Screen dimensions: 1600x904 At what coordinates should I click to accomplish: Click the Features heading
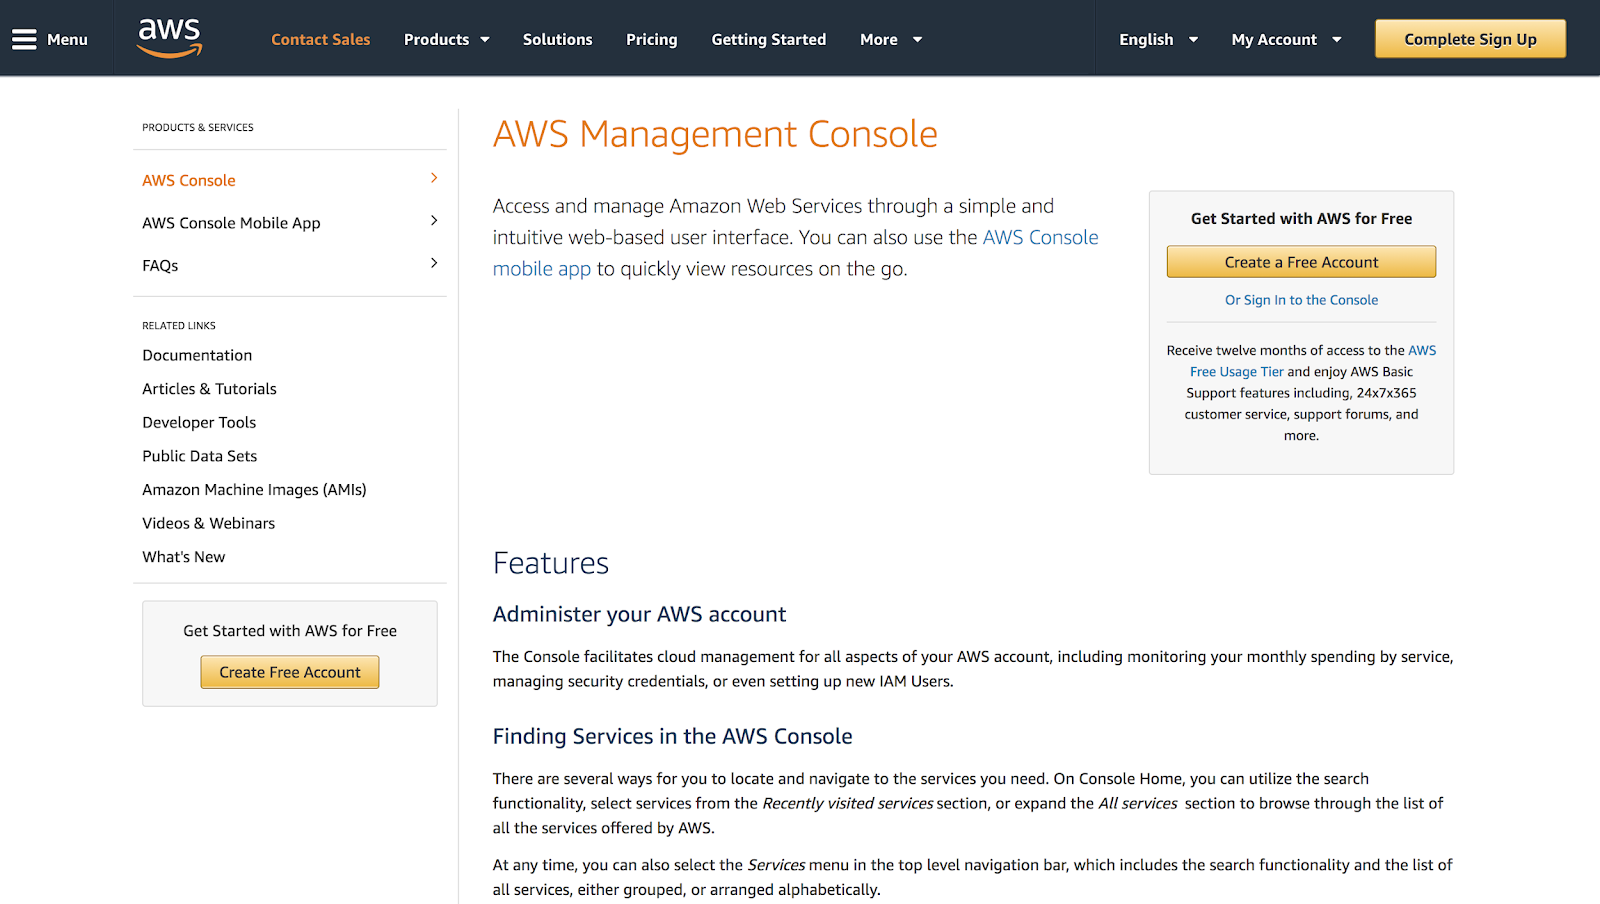550,563
